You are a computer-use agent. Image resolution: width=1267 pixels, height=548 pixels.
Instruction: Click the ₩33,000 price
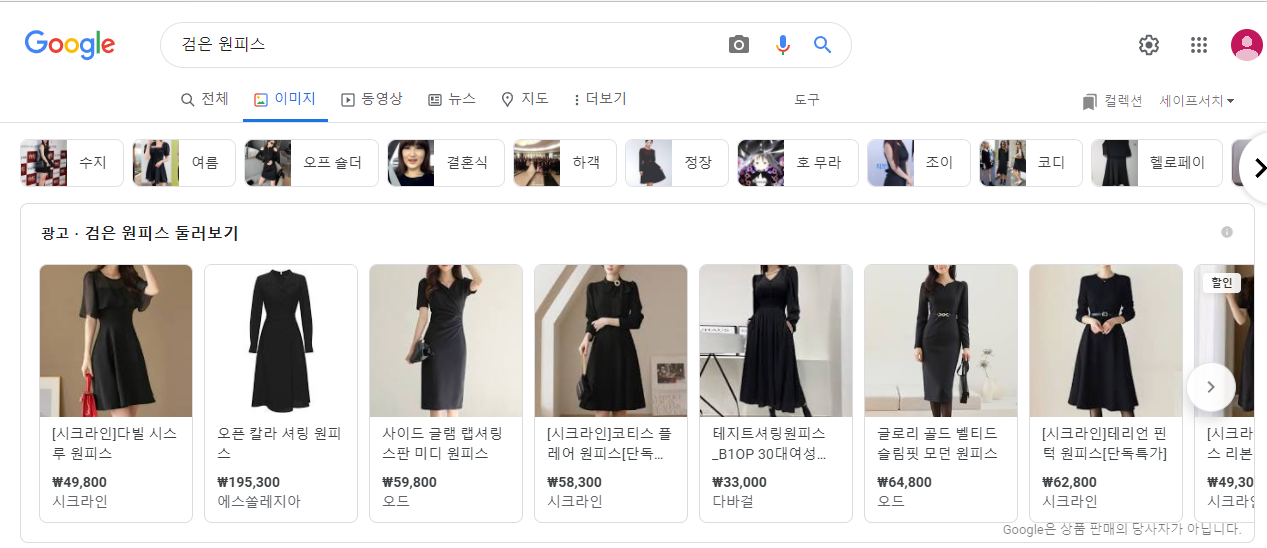coord(739,482)
